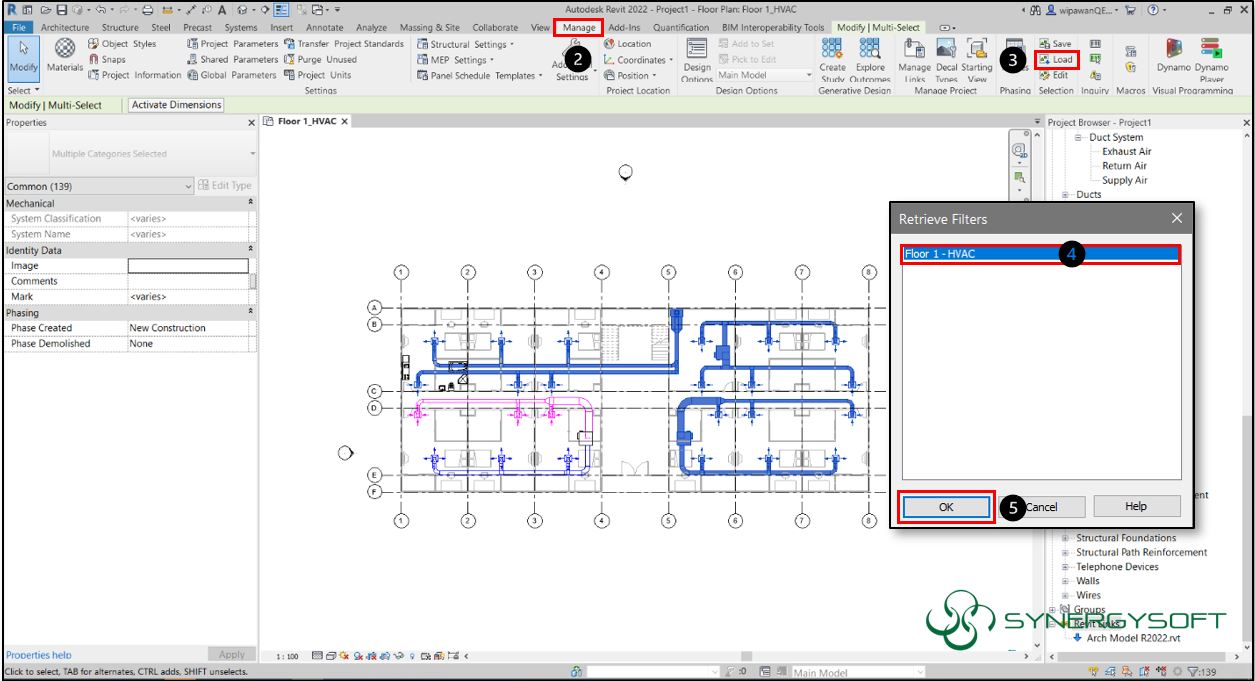
Task: Select the Load selection filter icon
Action: click(x=1055, y=59)
